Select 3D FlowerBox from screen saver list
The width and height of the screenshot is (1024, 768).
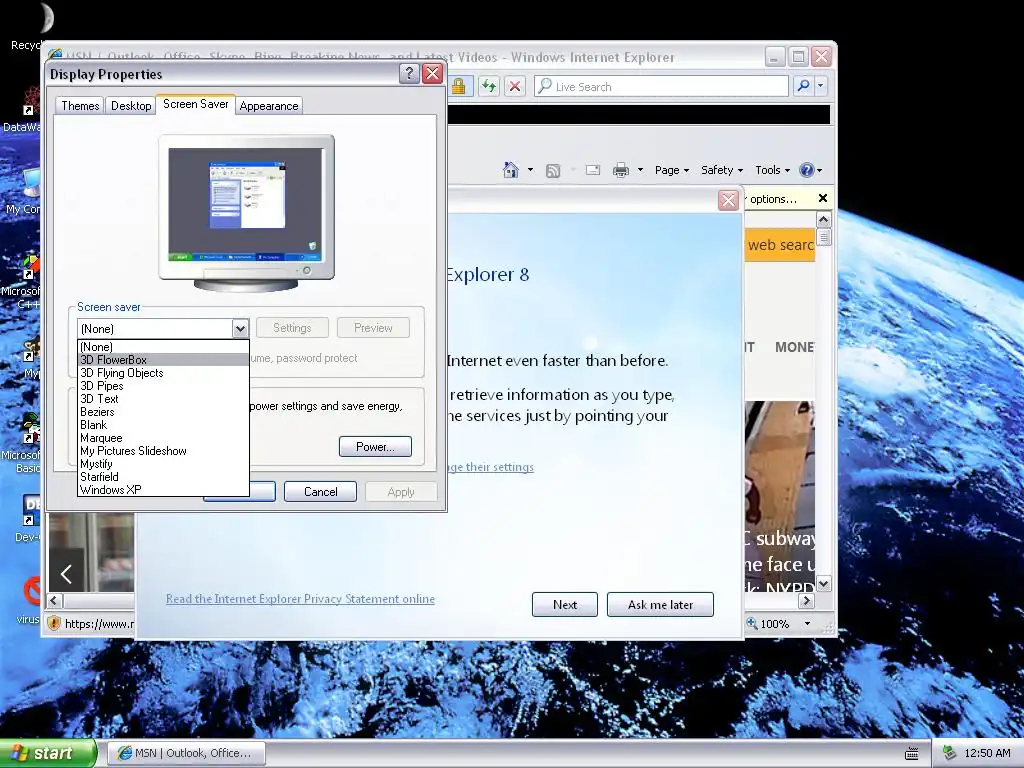tap(163, 360)
